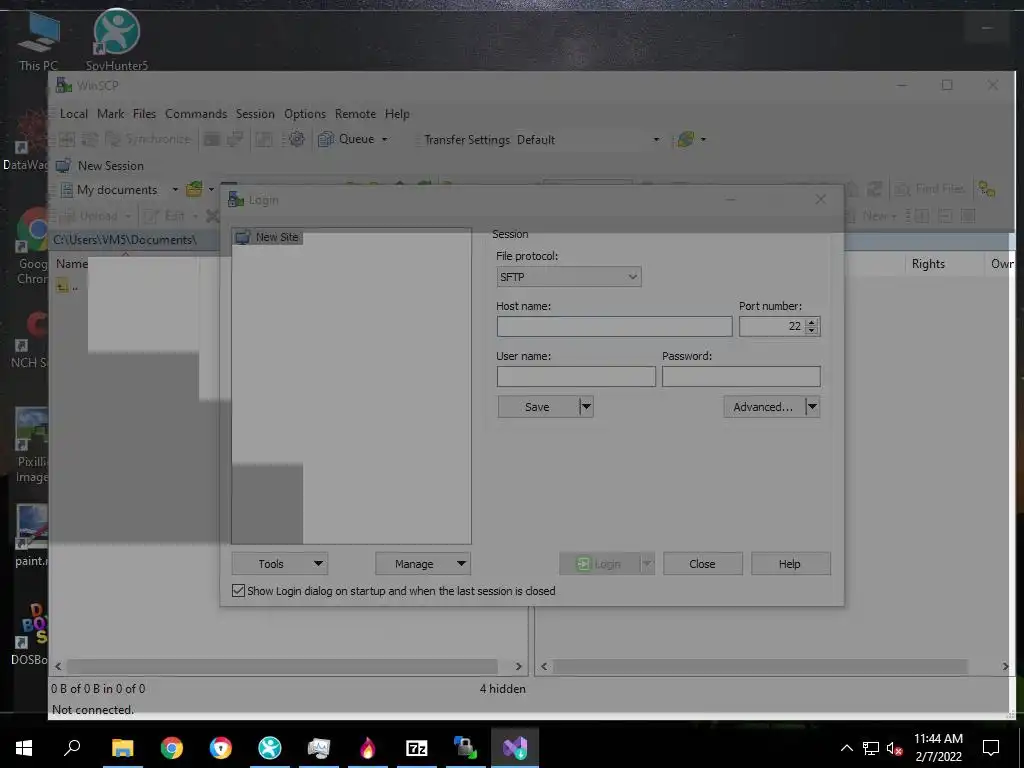Viewport: 1024px width, 768px height.
Task: Click the globe refresh icon in toolbar
Action: pyautogui.click(x=685, y=139)
